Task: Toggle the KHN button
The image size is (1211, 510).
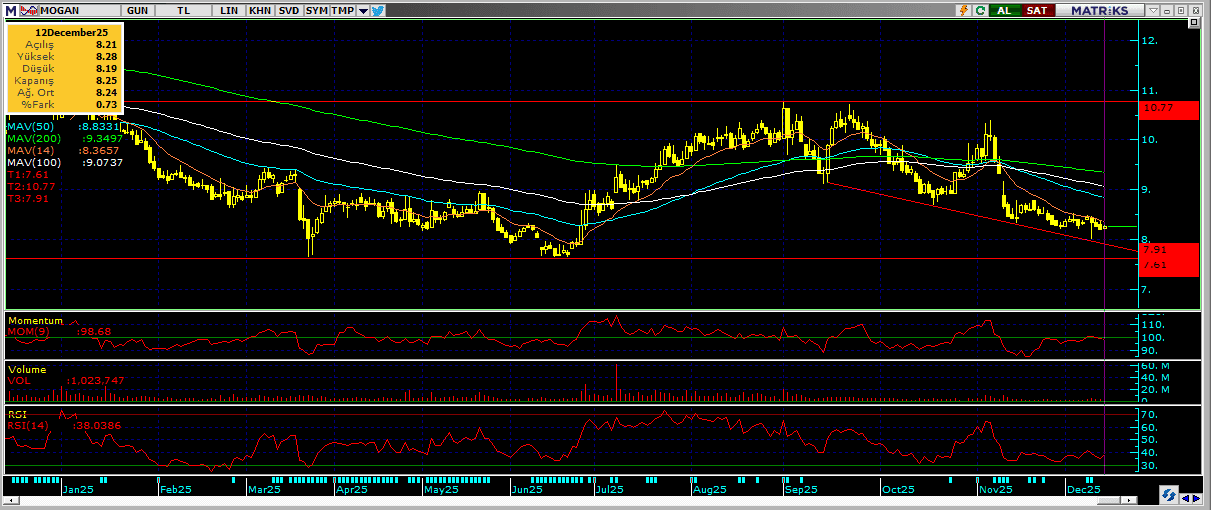Action: pyautogui.click(x=260, y=10)
